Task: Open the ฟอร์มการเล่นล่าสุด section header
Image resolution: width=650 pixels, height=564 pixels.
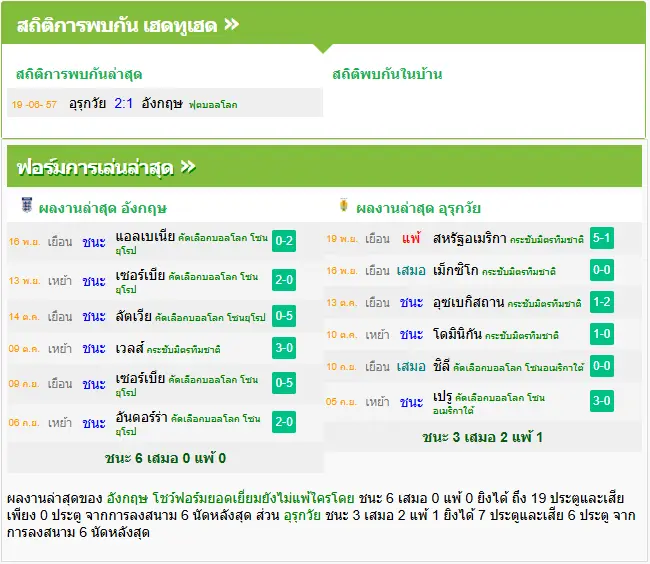Action: coord(106,168)
